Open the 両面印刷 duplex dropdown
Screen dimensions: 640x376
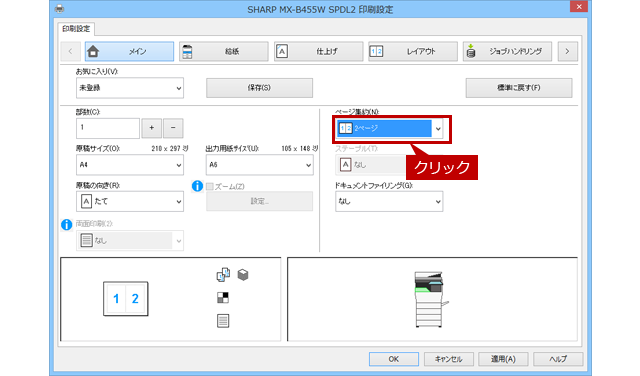130,241
